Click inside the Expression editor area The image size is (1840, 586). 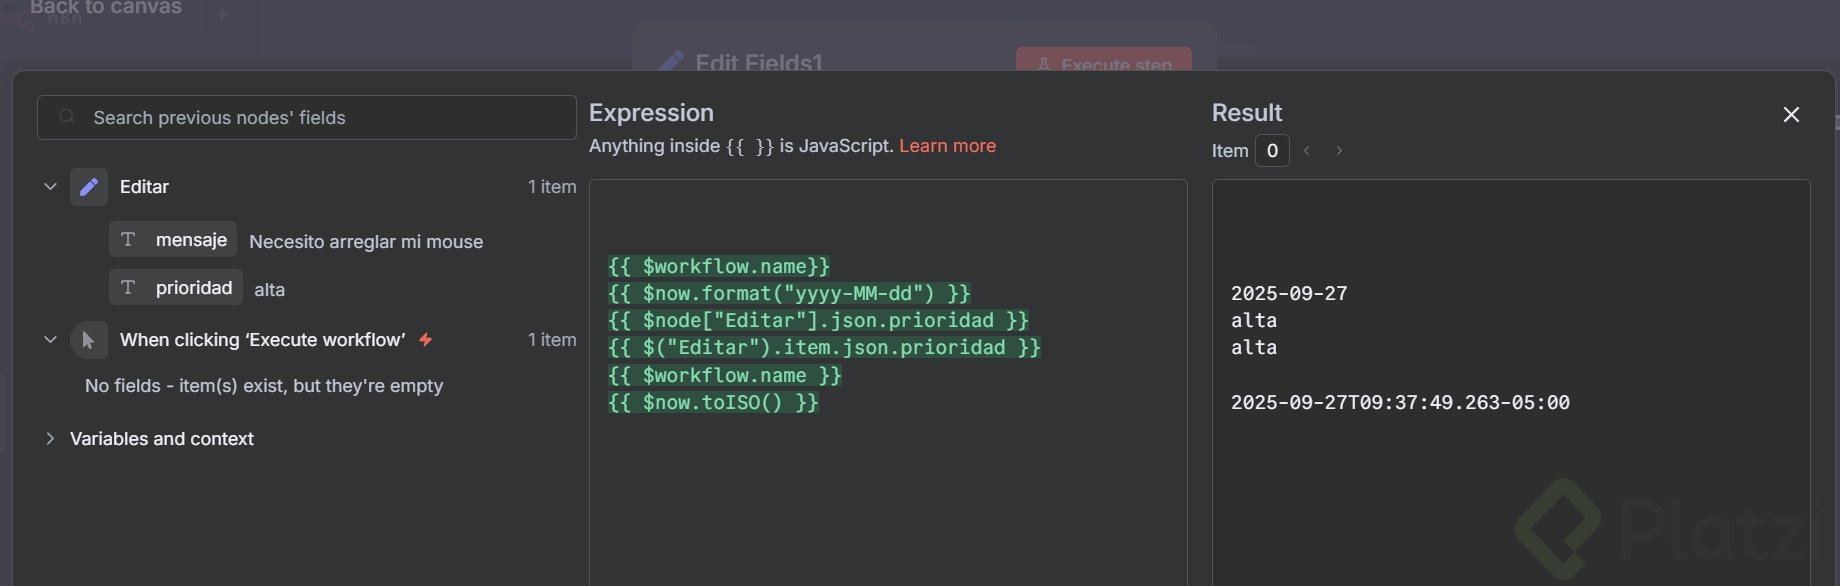888,480
